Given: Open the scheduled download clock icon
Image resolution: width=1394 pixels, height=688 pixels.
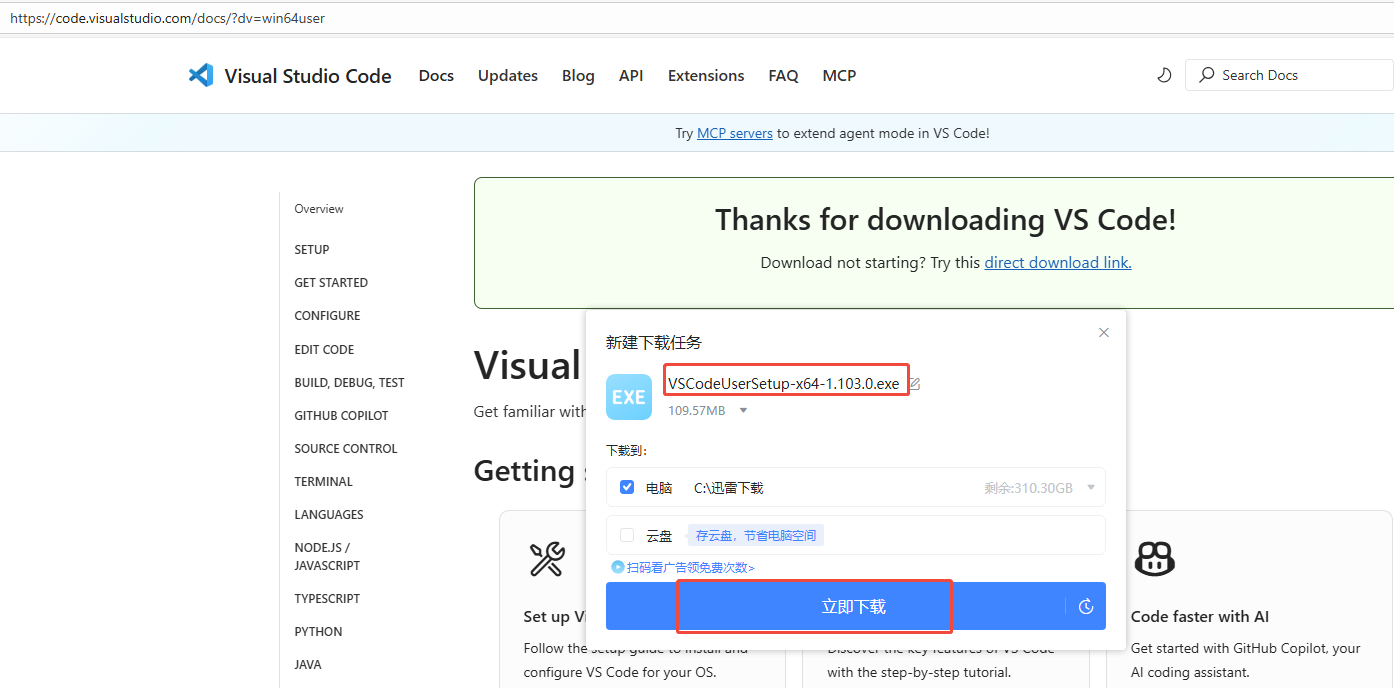Looking at the screenshot, I should 1086,606.
